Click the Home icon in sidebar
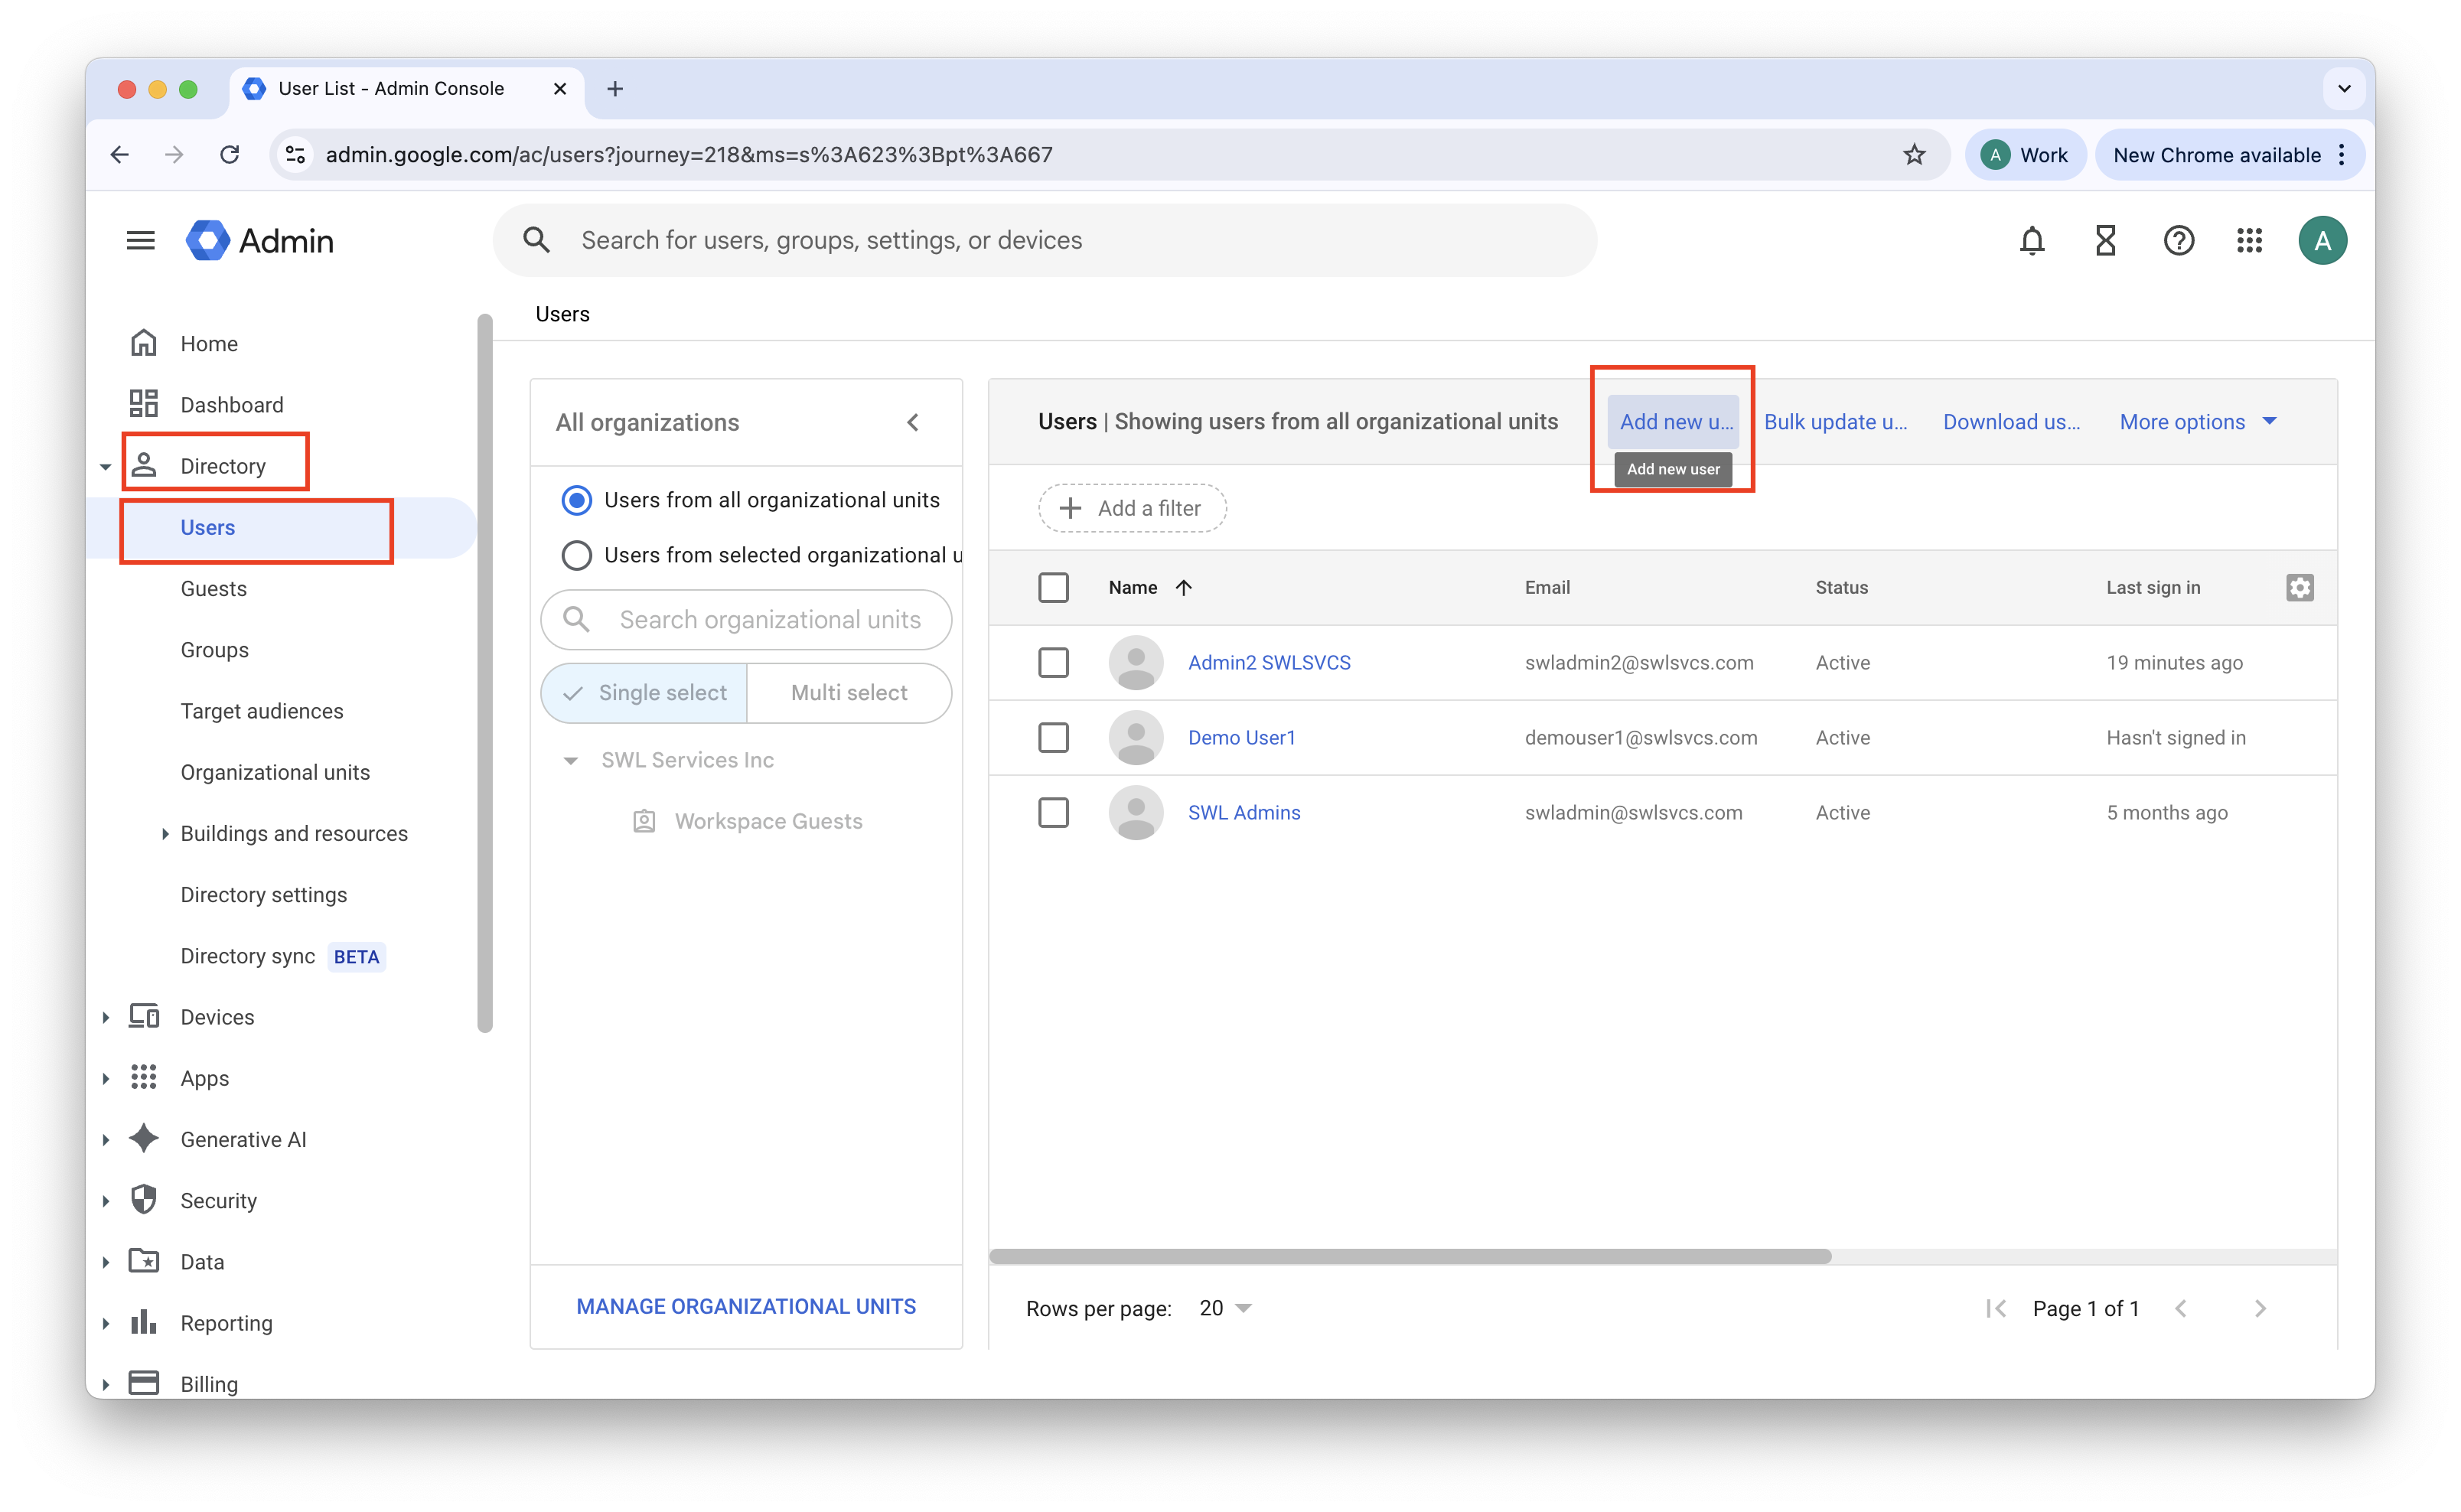The image size is (2461, 1512). coord(144,344)
